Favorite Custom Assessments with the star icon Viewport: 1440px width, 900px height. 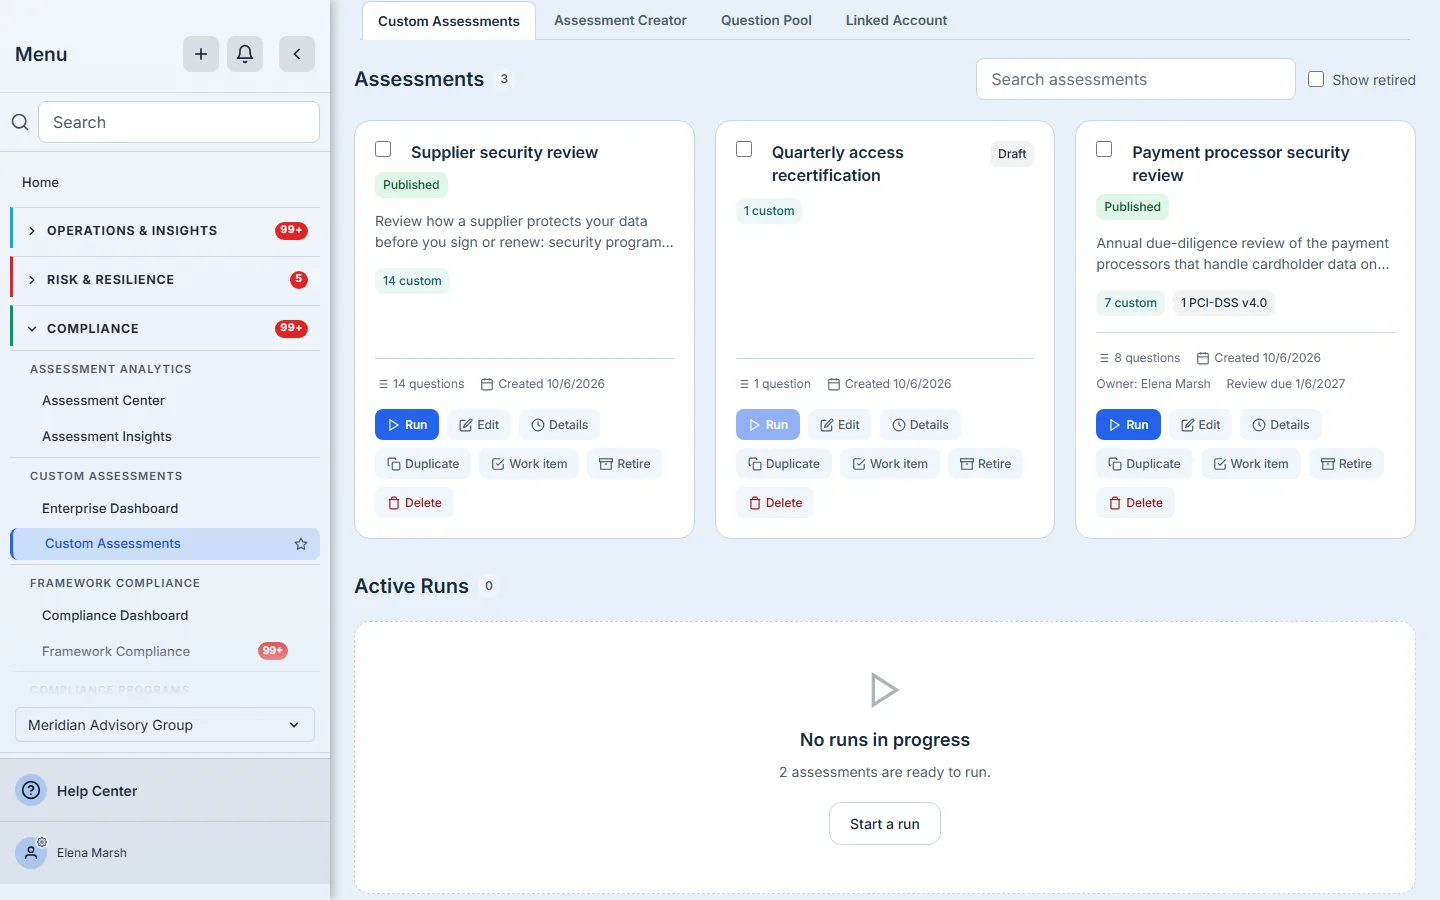tap(301, 544)
